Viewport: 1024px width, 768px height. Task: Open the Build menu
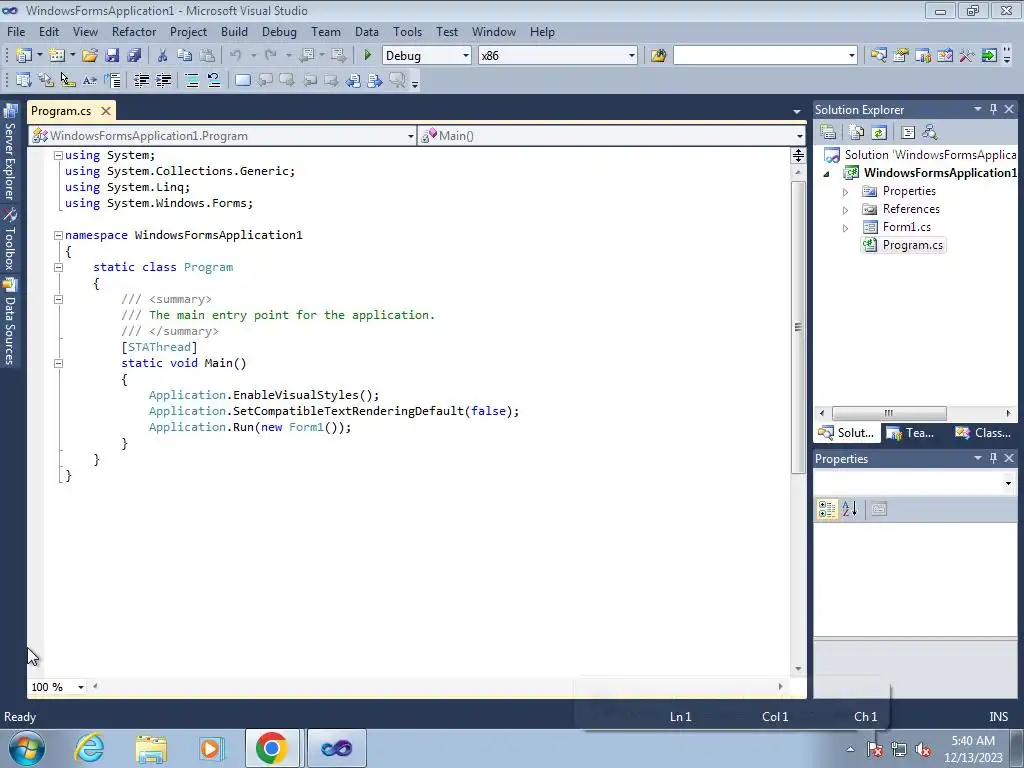(x=234, y=31)
